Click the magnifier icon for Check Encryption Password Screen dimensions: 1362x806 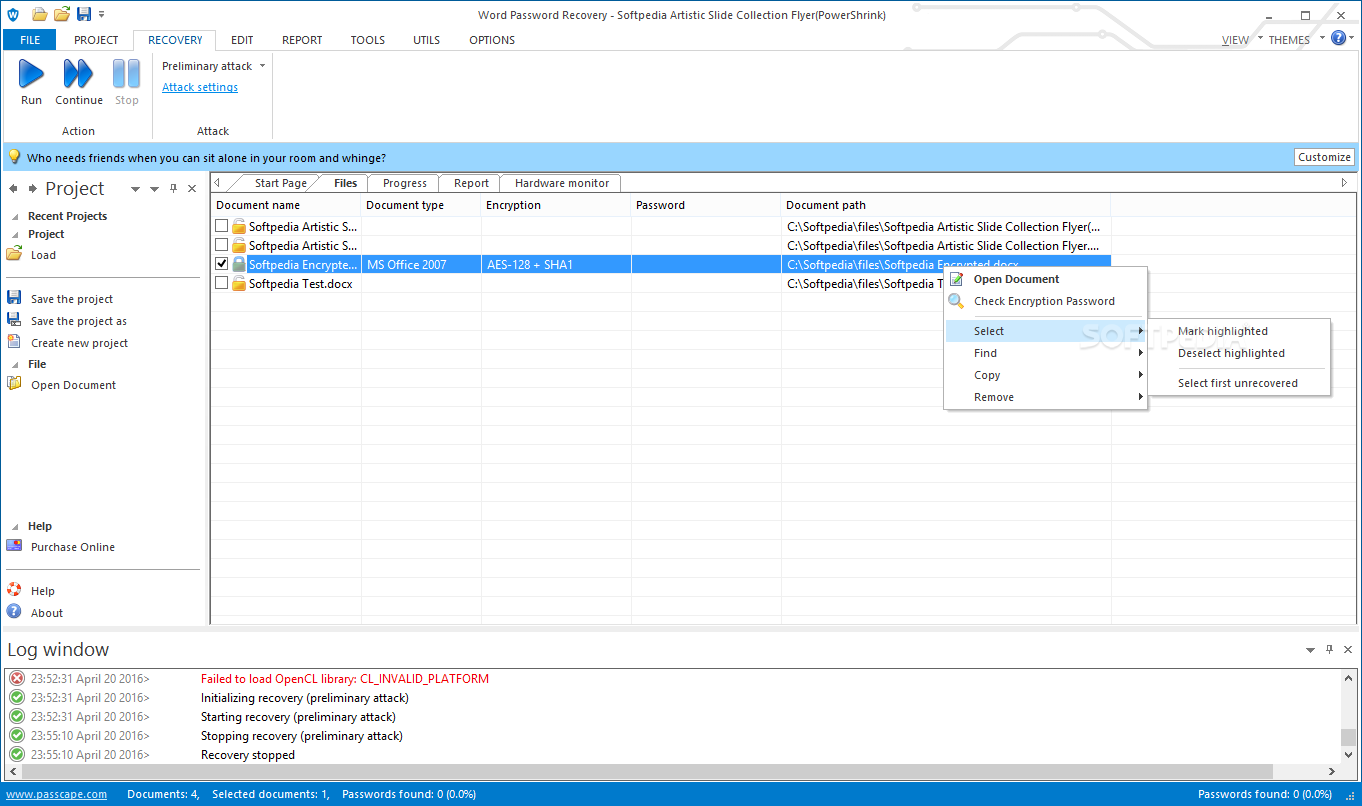[x=956, y=301]
